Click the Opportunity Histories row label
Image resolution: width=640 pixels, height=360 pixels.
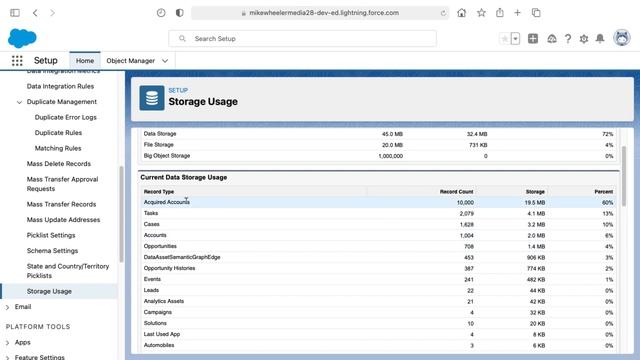[169, 268]
